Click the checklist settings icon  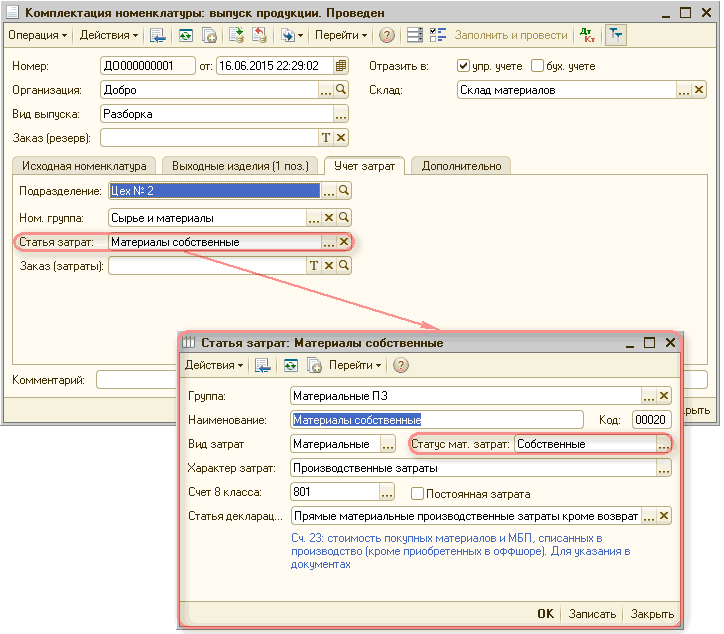click(x=438, y=35)
